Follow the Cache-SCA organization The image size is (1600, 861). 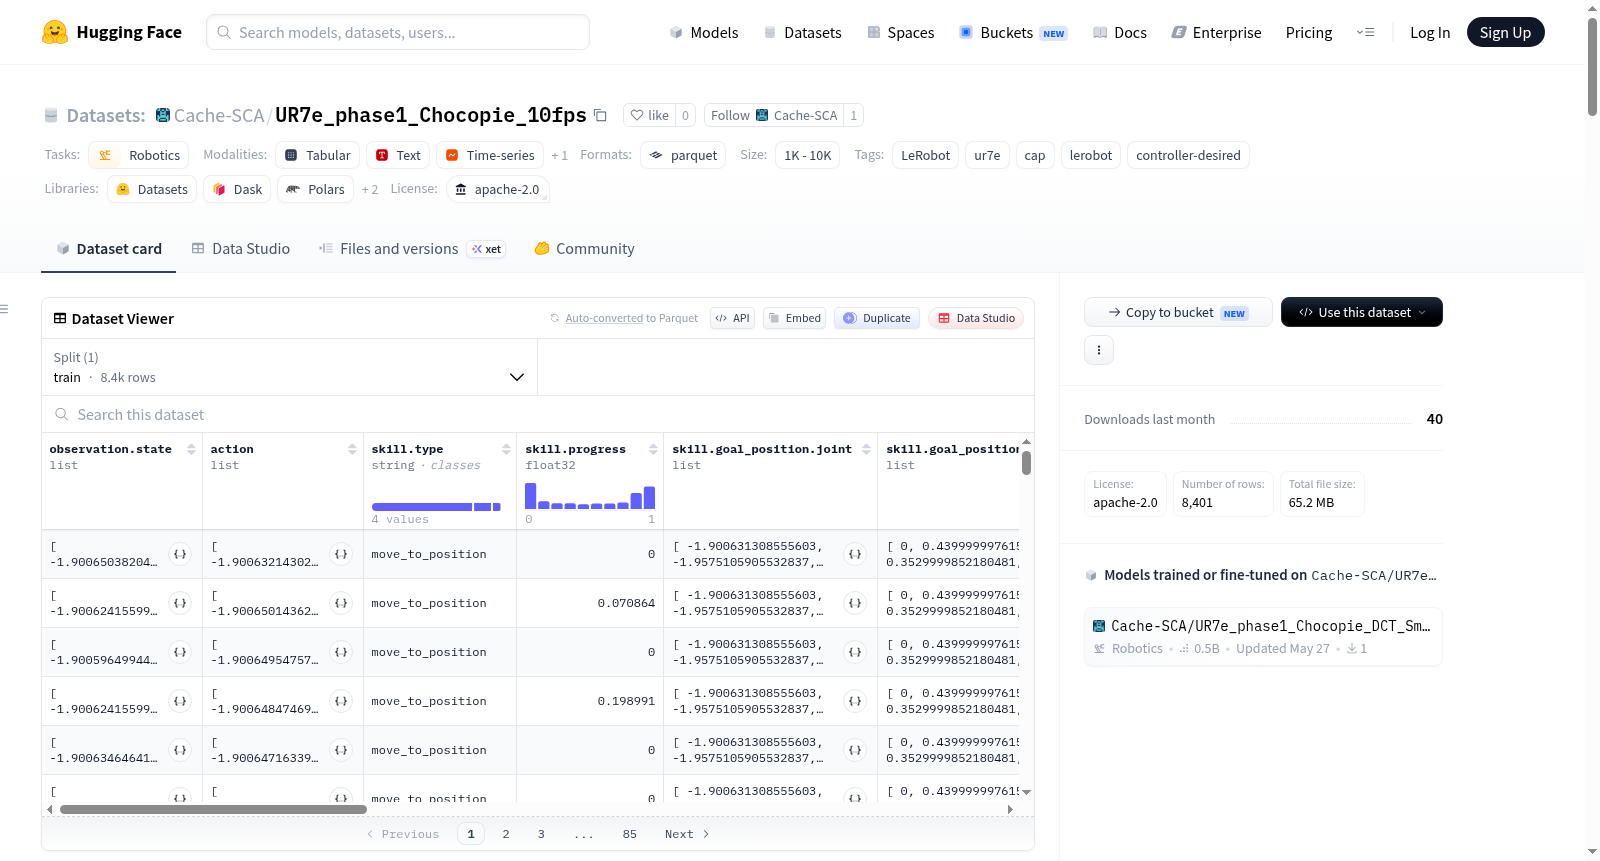click(774, 115)
